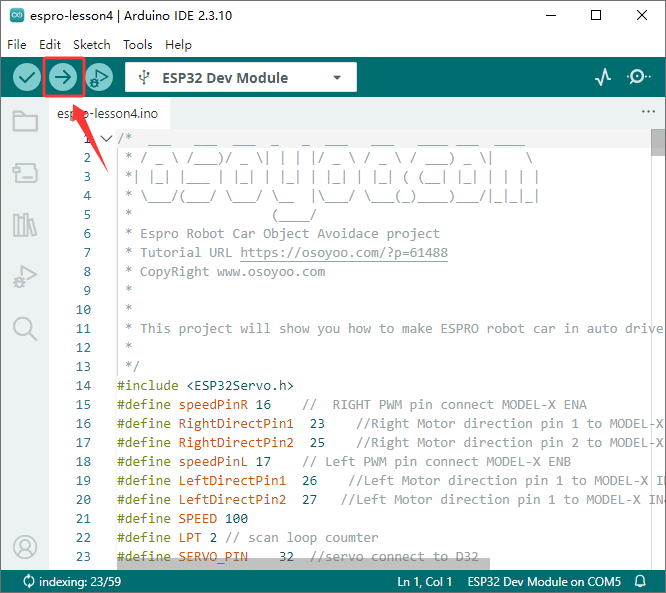This screenshot has width=666, height=593.
Task: Open the editor tab more-options ellipsis
Action: click(648, 111)
